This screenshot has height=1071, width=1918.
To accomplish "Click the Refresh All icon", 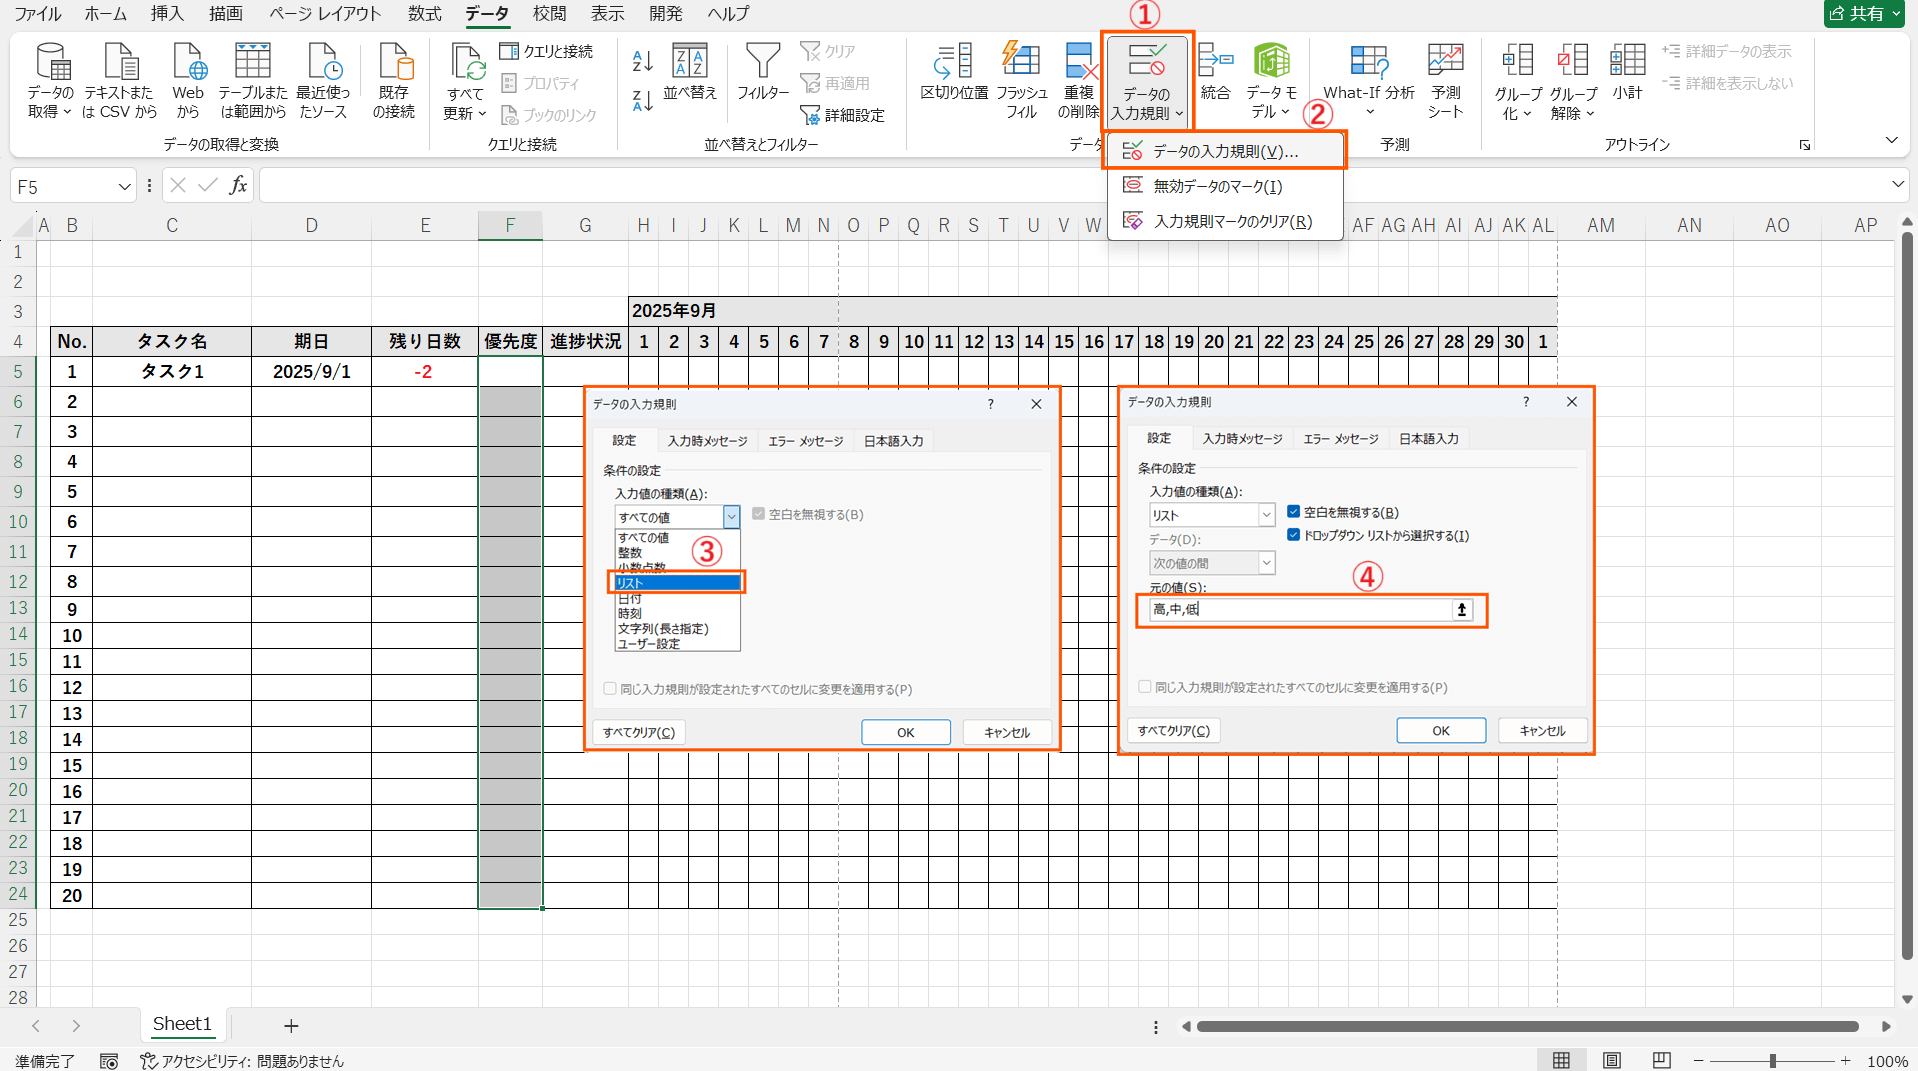I will (x=465, y=62).
